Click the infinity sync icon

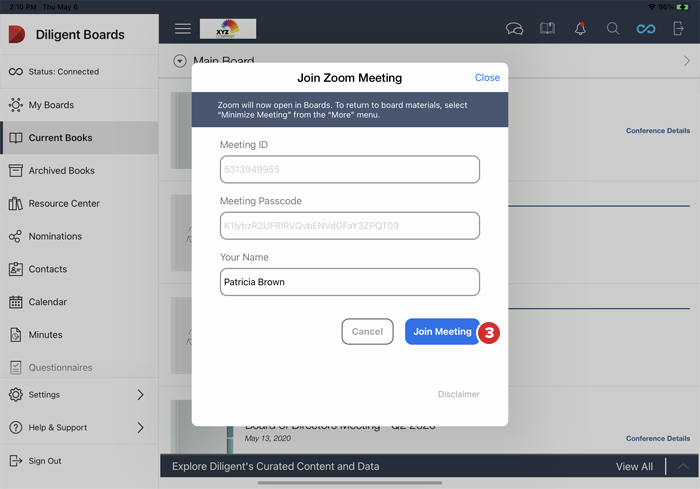pyautogui.click(x=646, y=29)
